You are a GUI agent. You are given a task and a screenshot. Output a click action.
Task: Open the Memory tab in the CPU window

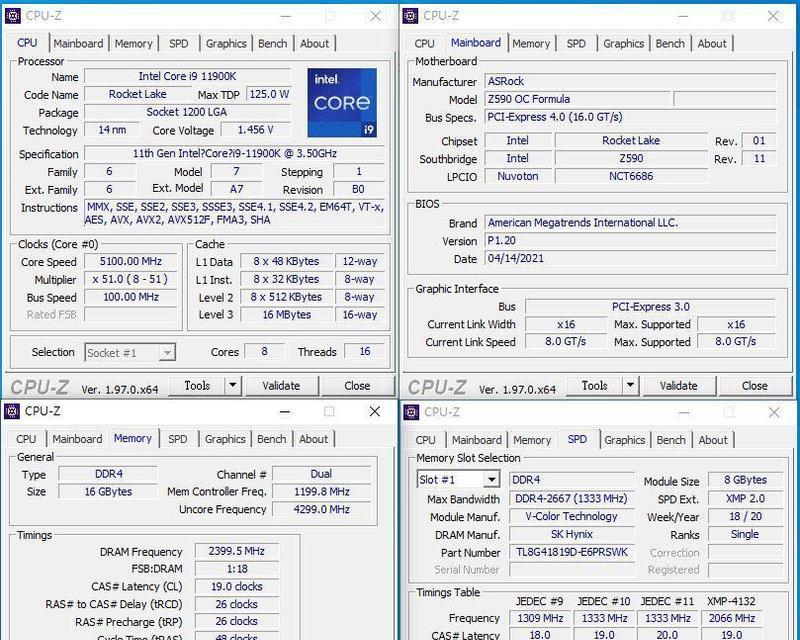coord(134,43)
